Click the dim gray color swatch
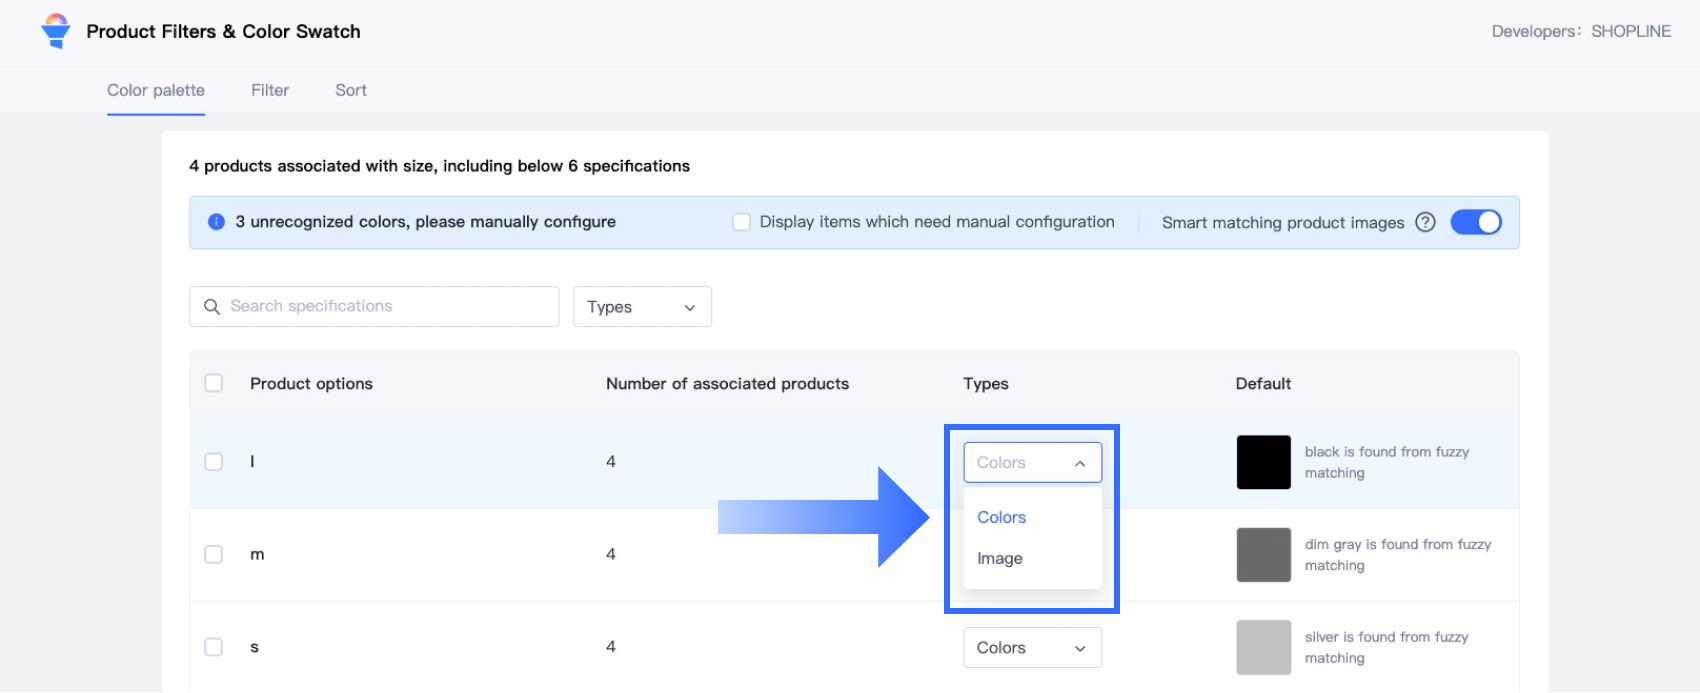The image size is (1700, 693). pos(1263,554)
